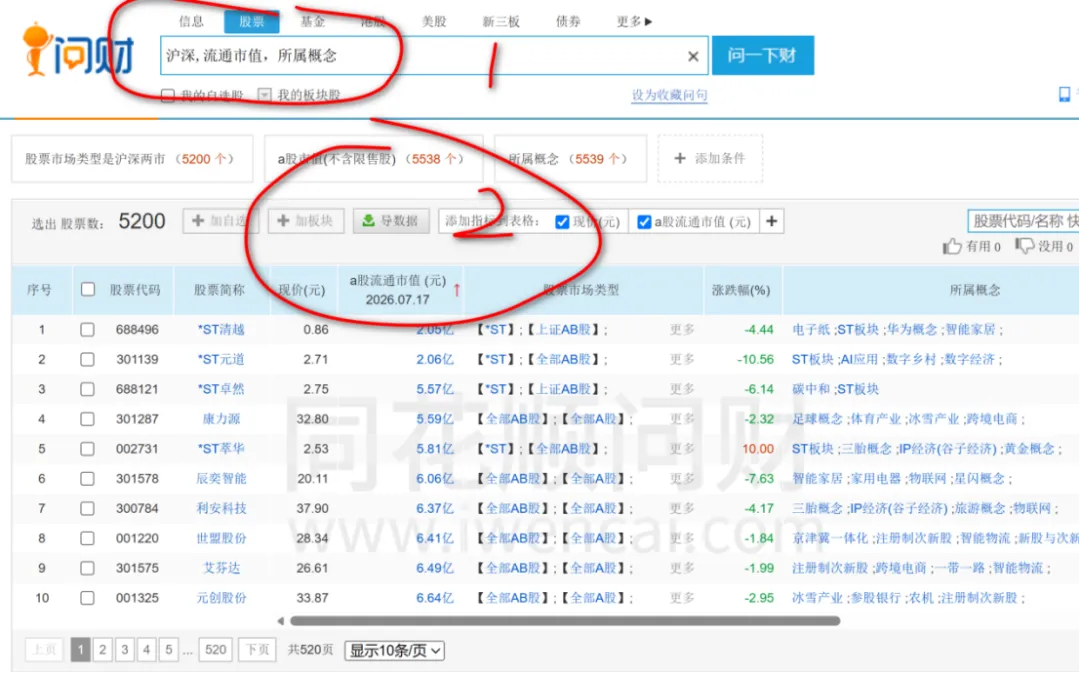Toggle select-all checkbox in table header
Viewport: 1080px width, 673px height.
point(87,289)
